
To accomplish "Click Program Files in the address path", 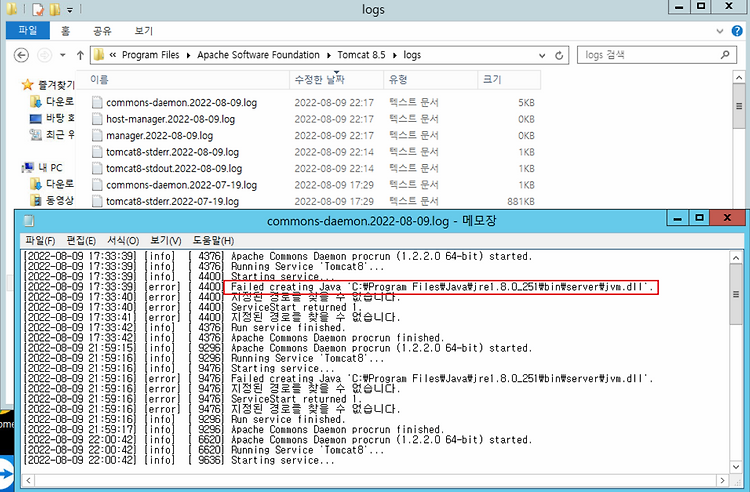I will click(150, 55).
